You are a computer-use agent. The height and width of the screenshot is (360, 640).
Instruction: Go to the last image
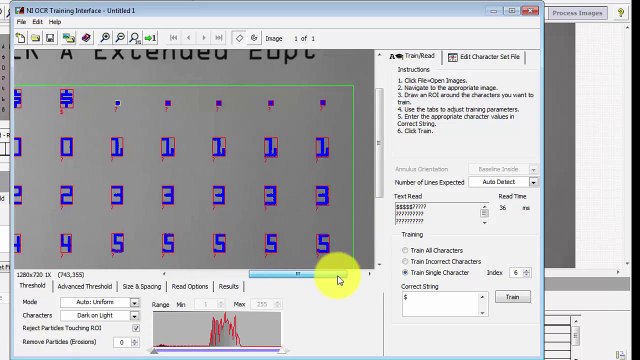[x=219, y=38]
